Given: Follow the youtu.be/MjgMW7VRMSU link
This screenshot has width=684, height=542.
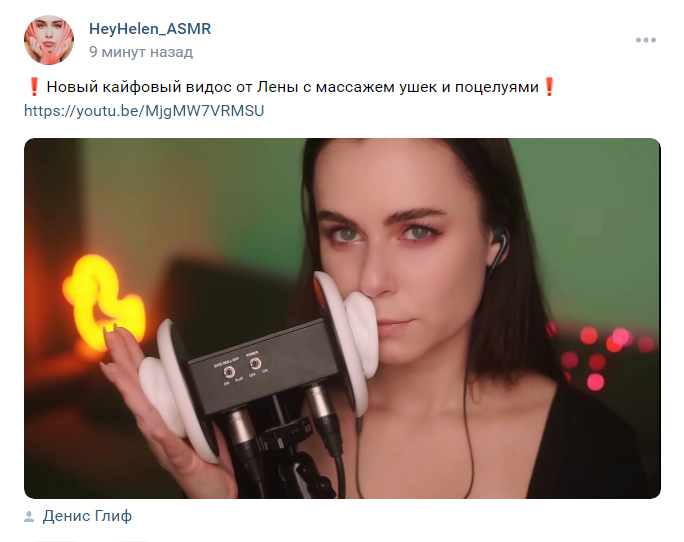Looking at the screenshot, I should (144, 110).
